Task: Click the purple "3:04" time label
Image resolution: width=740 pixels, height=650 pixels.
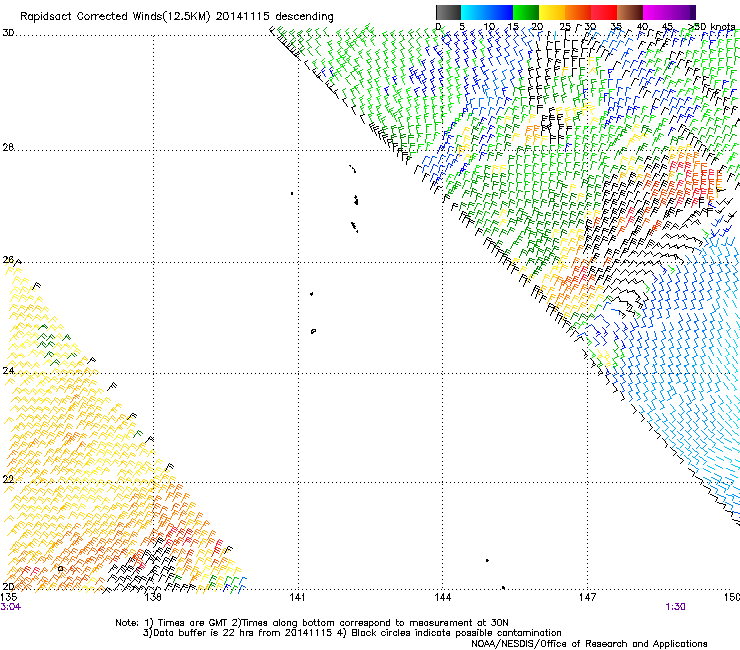Action: [x=10, y=607]
